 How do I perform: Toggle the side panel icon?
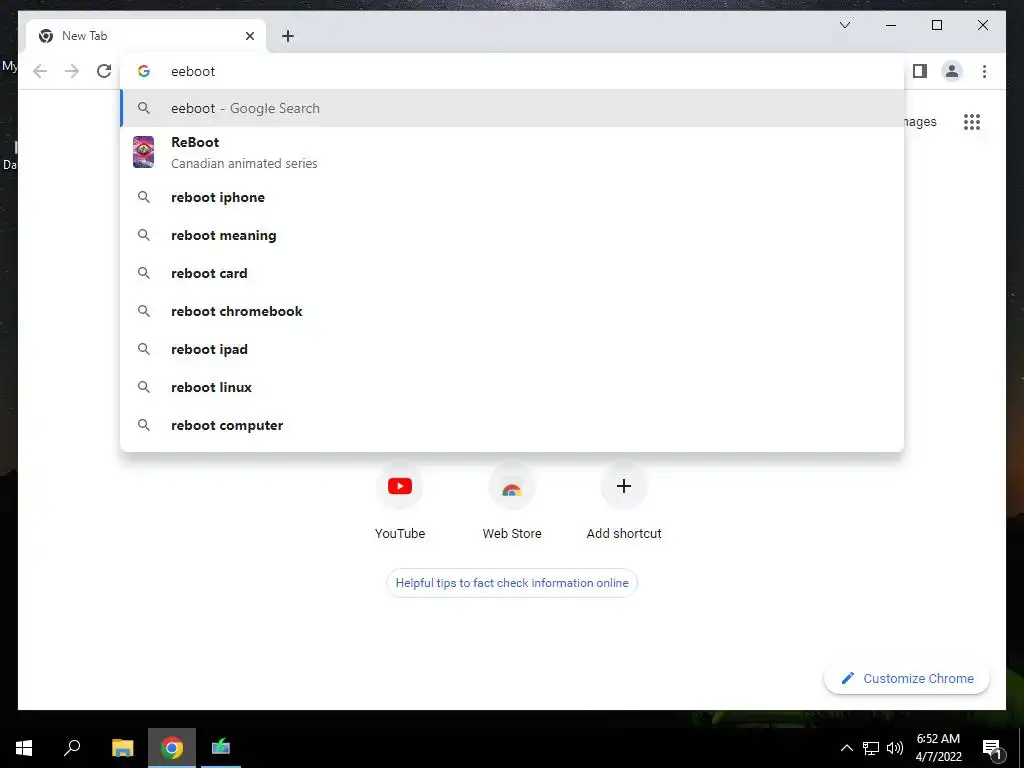920,71
